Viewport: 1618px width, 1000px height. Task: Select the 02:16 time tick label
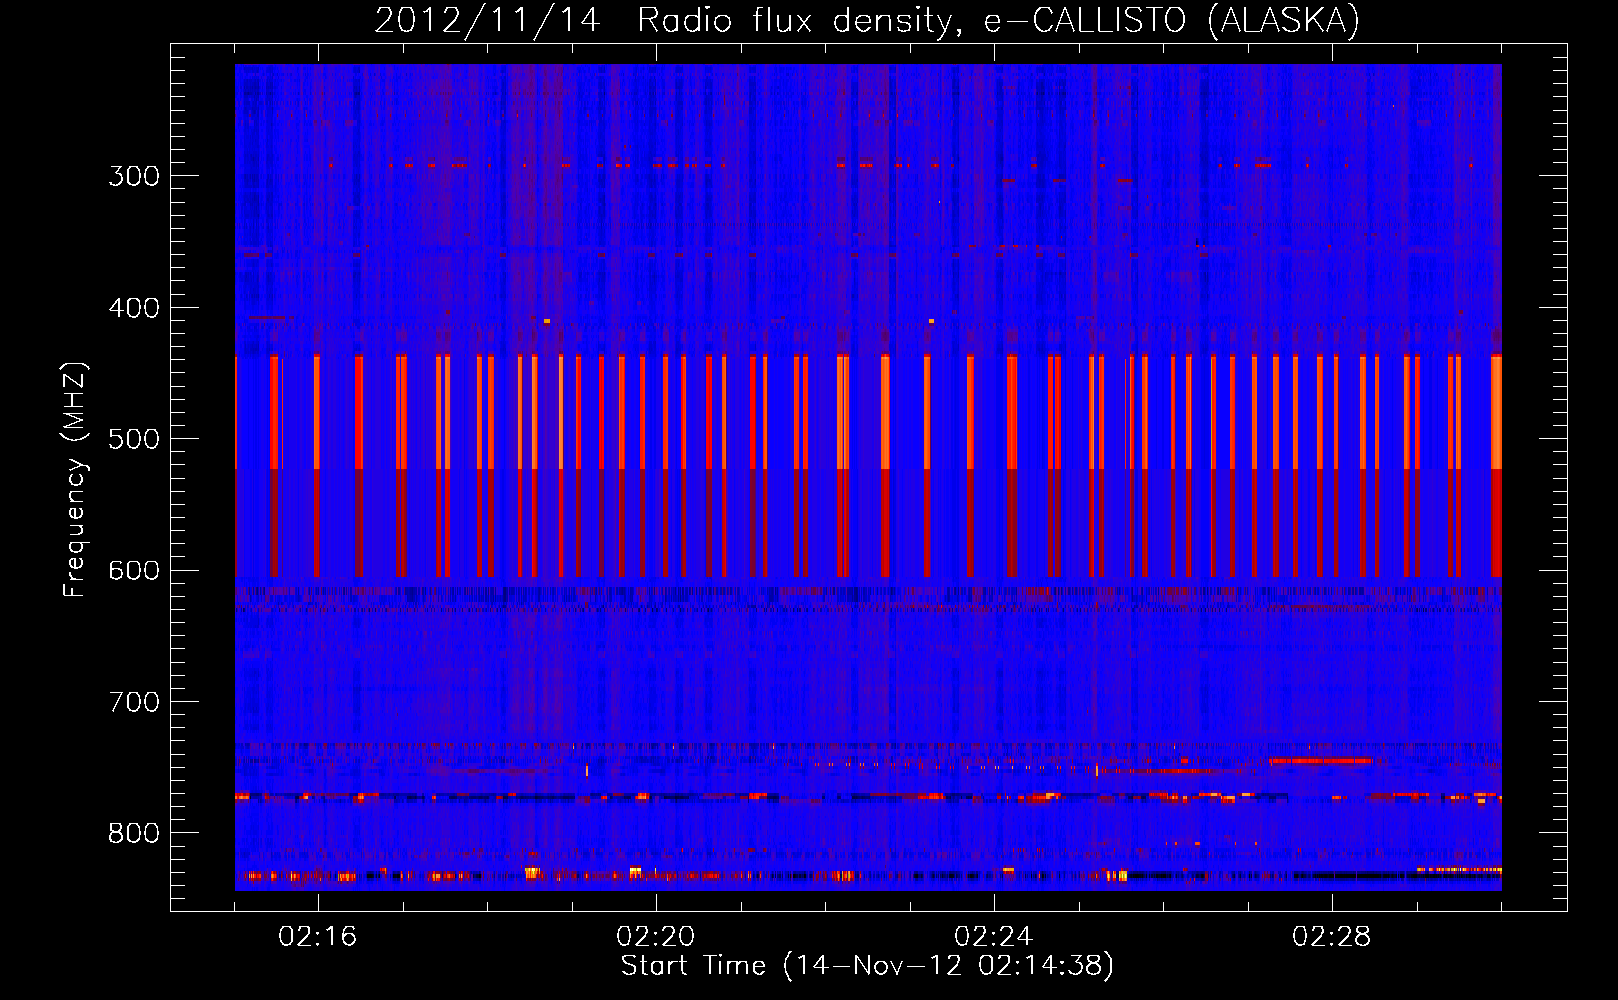click(318, 937)
